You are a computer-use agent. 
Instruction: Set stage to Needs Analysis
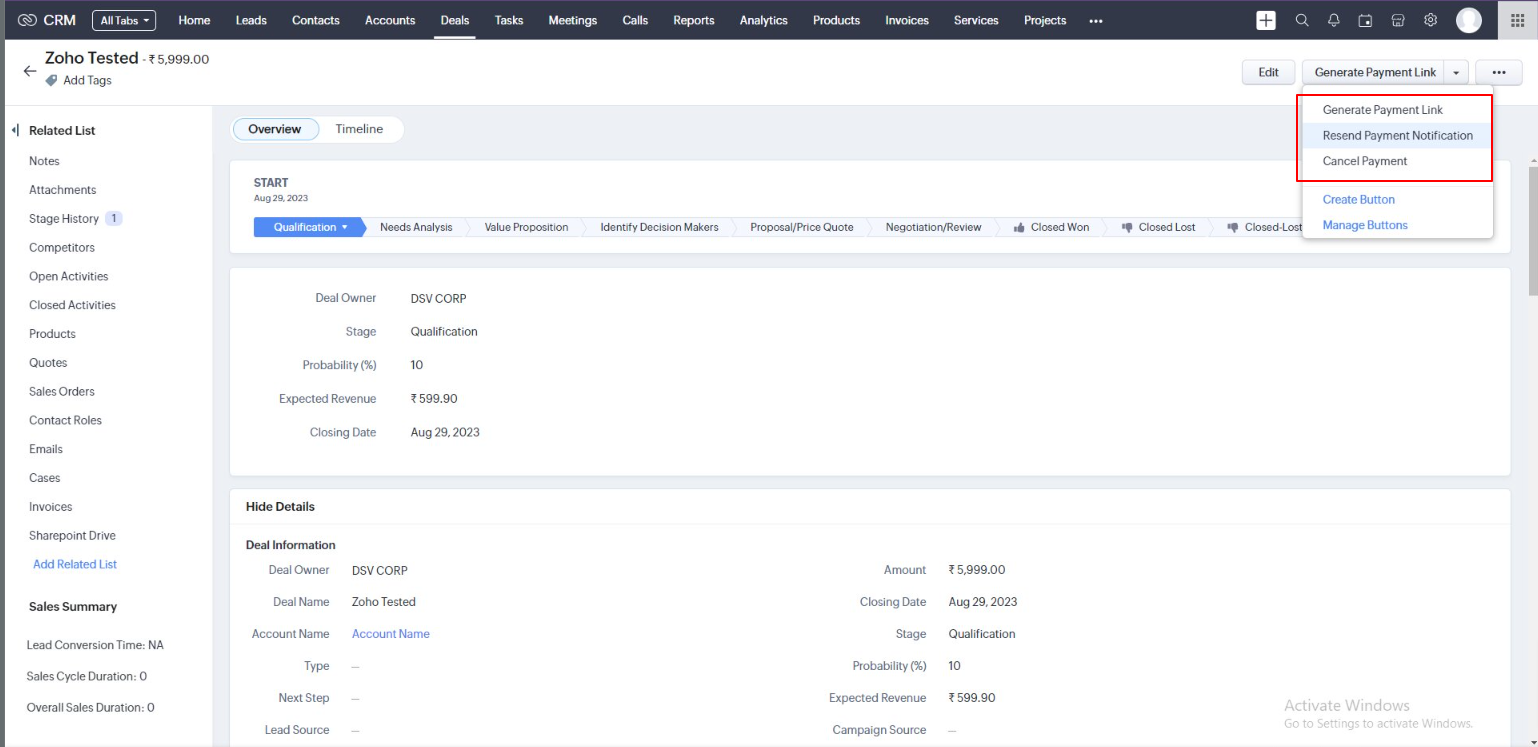(x=416, y=227)
